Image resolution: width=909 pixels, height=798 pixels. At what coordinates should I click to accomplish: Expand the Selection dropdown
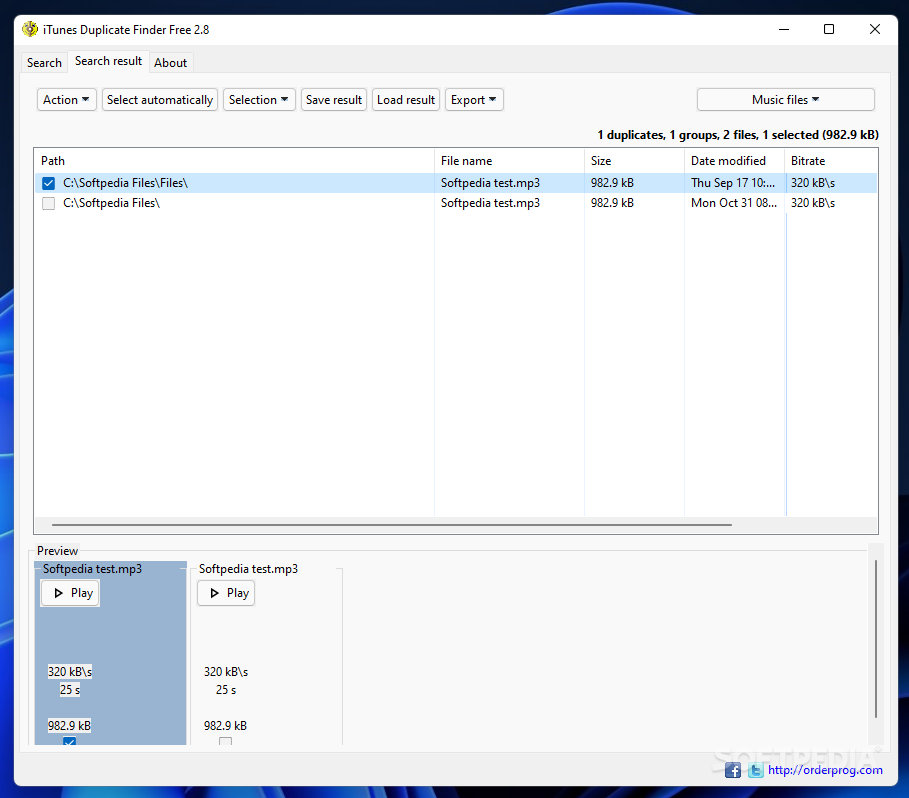pos(259,100)
